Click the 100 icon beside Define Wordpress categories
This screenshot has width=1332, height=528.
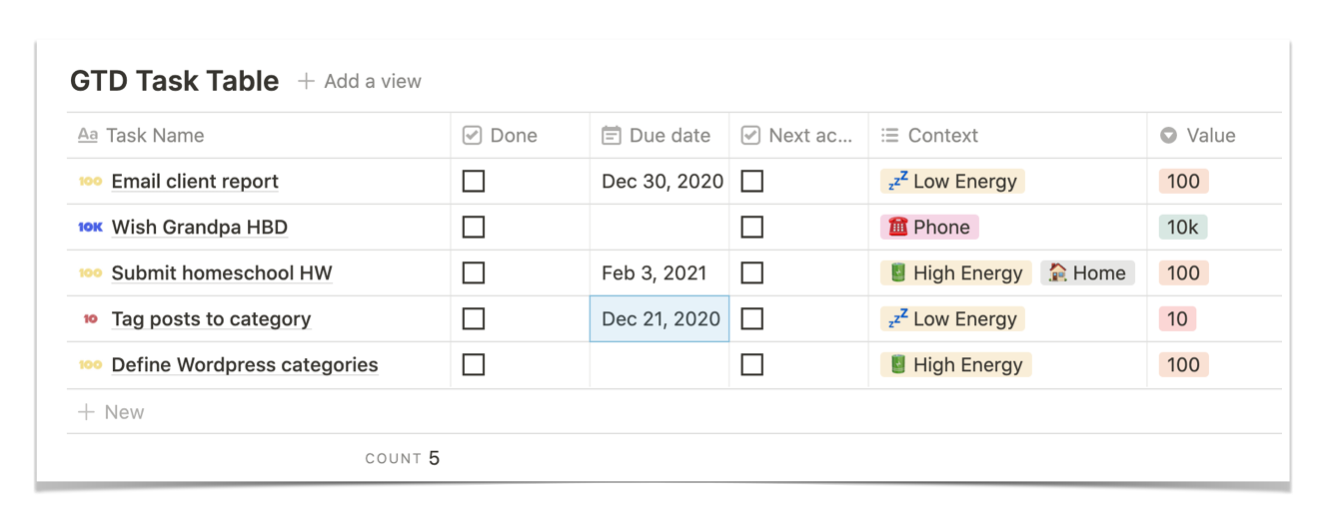click(90, 365)
